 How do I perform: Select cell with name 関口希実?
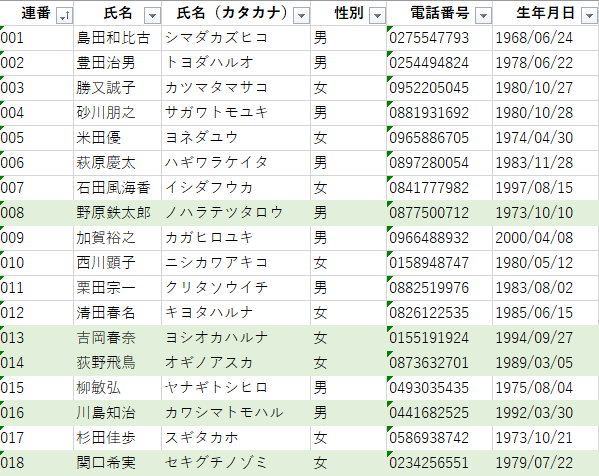coord(118,463)
